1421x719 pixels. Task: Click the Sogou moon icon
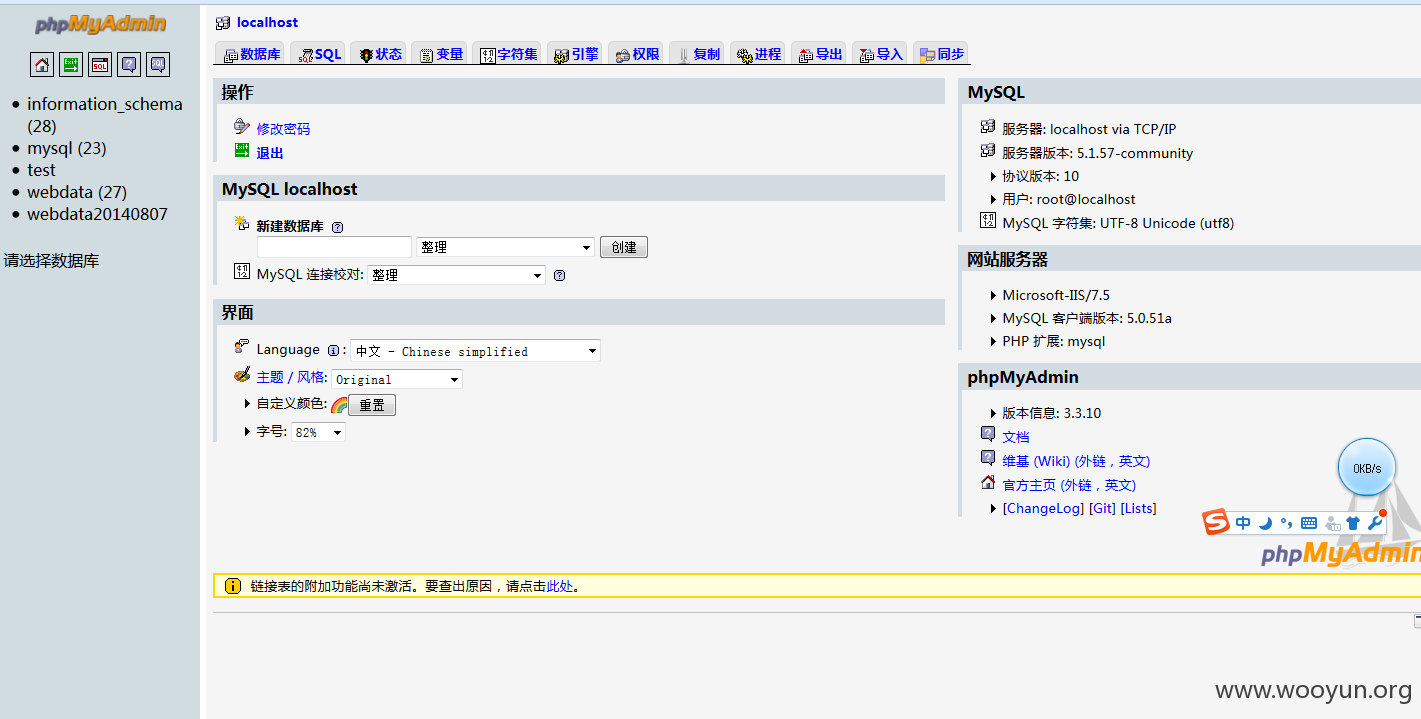1265,523
